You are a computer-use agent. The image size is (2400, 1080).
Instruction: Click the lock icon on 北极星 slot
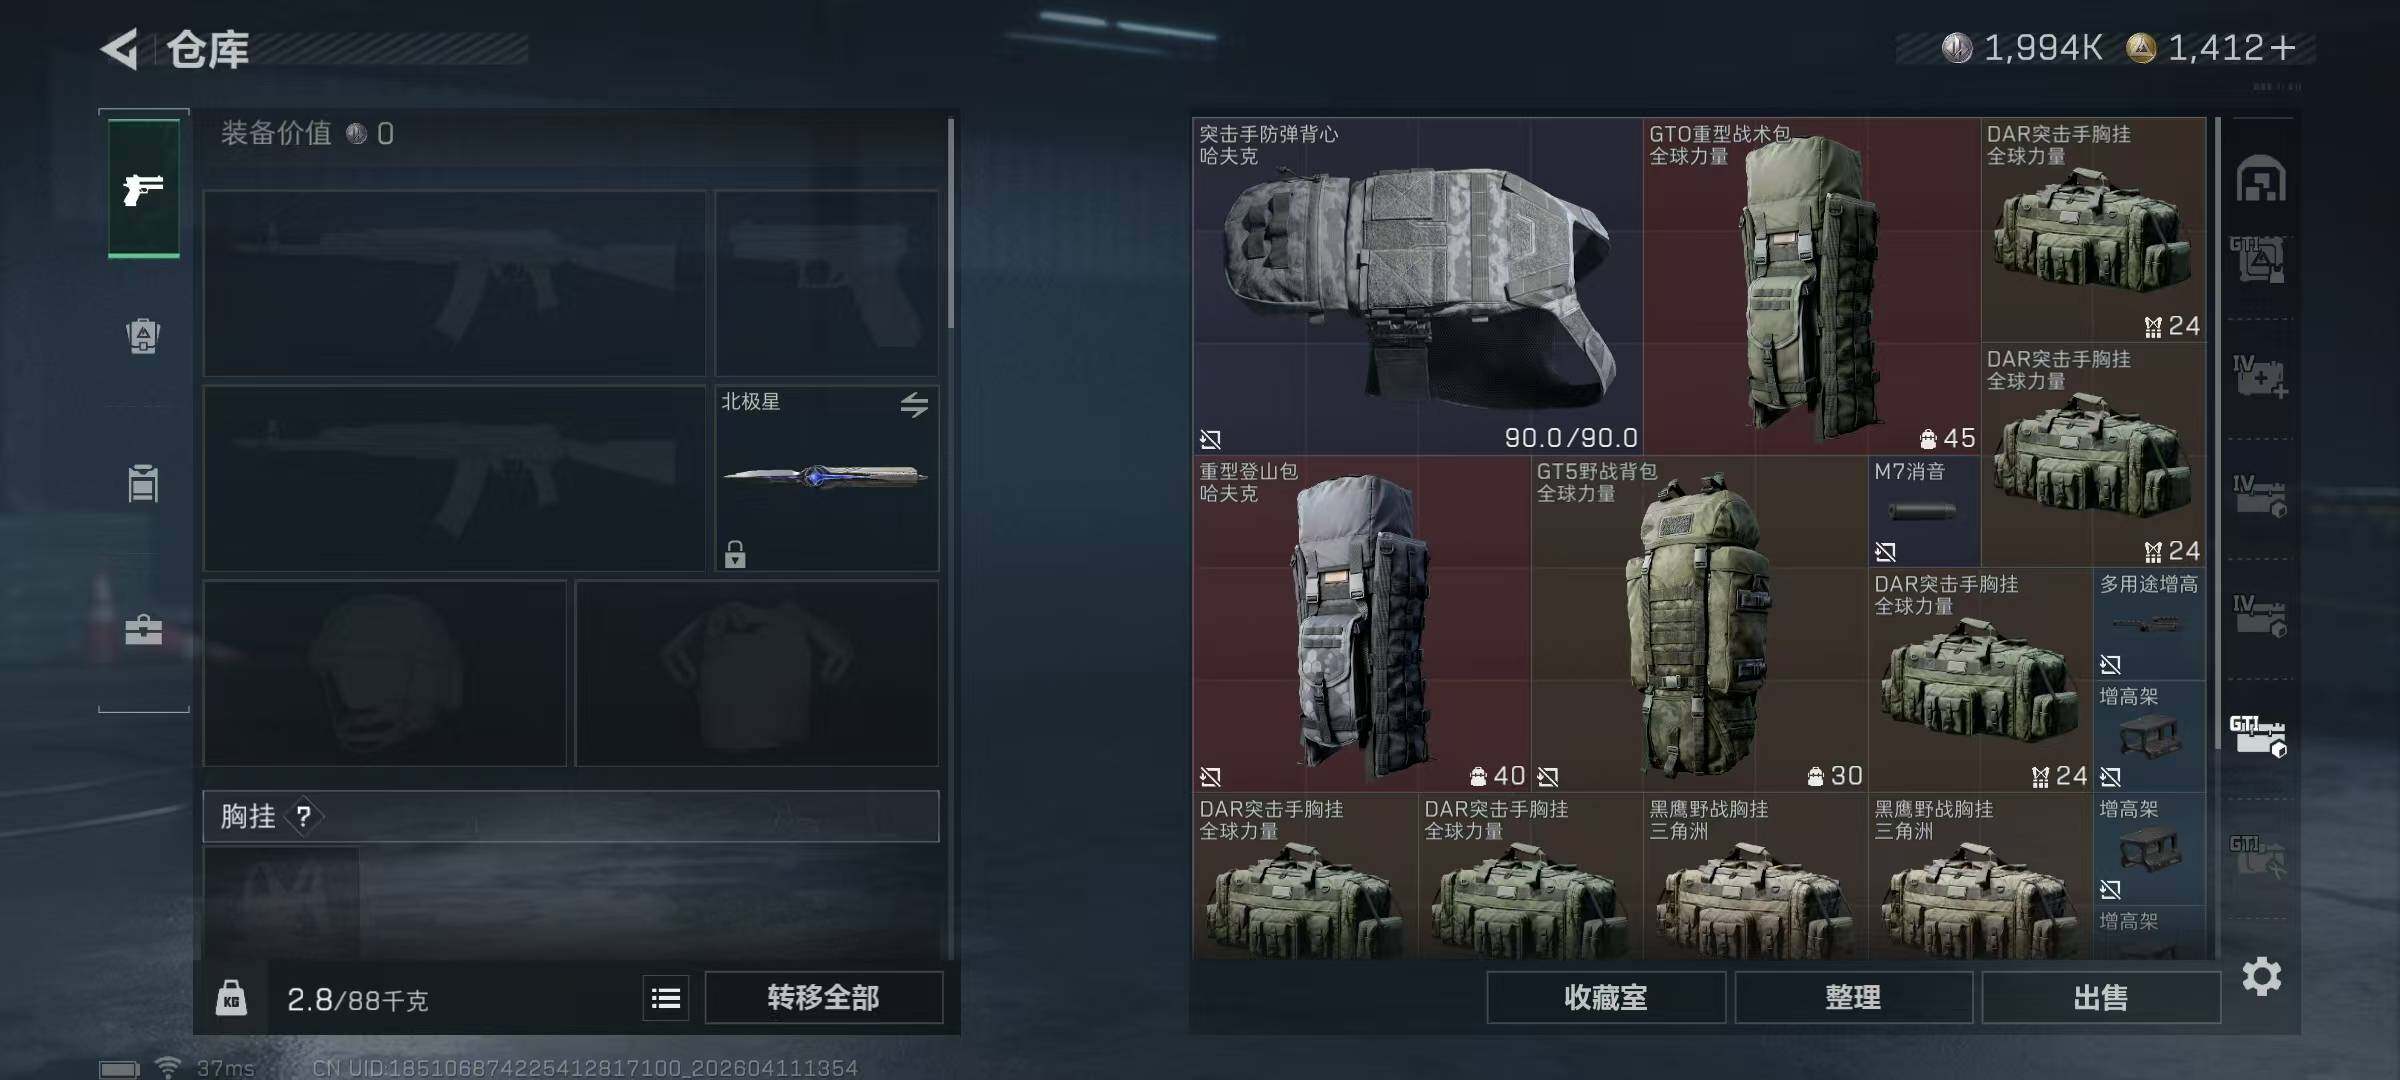pyautogui.click(x=735, y=554)
